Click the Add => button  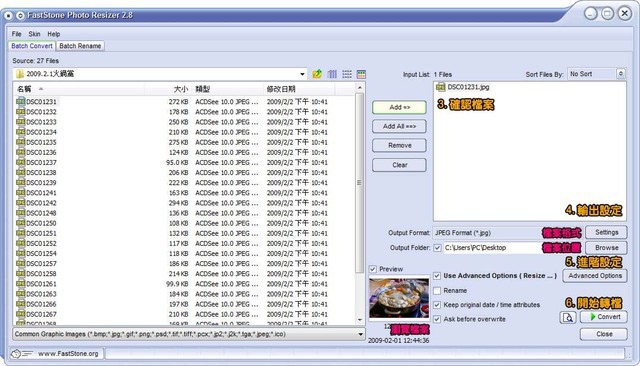pyautogui.click(x=399, y=107)
